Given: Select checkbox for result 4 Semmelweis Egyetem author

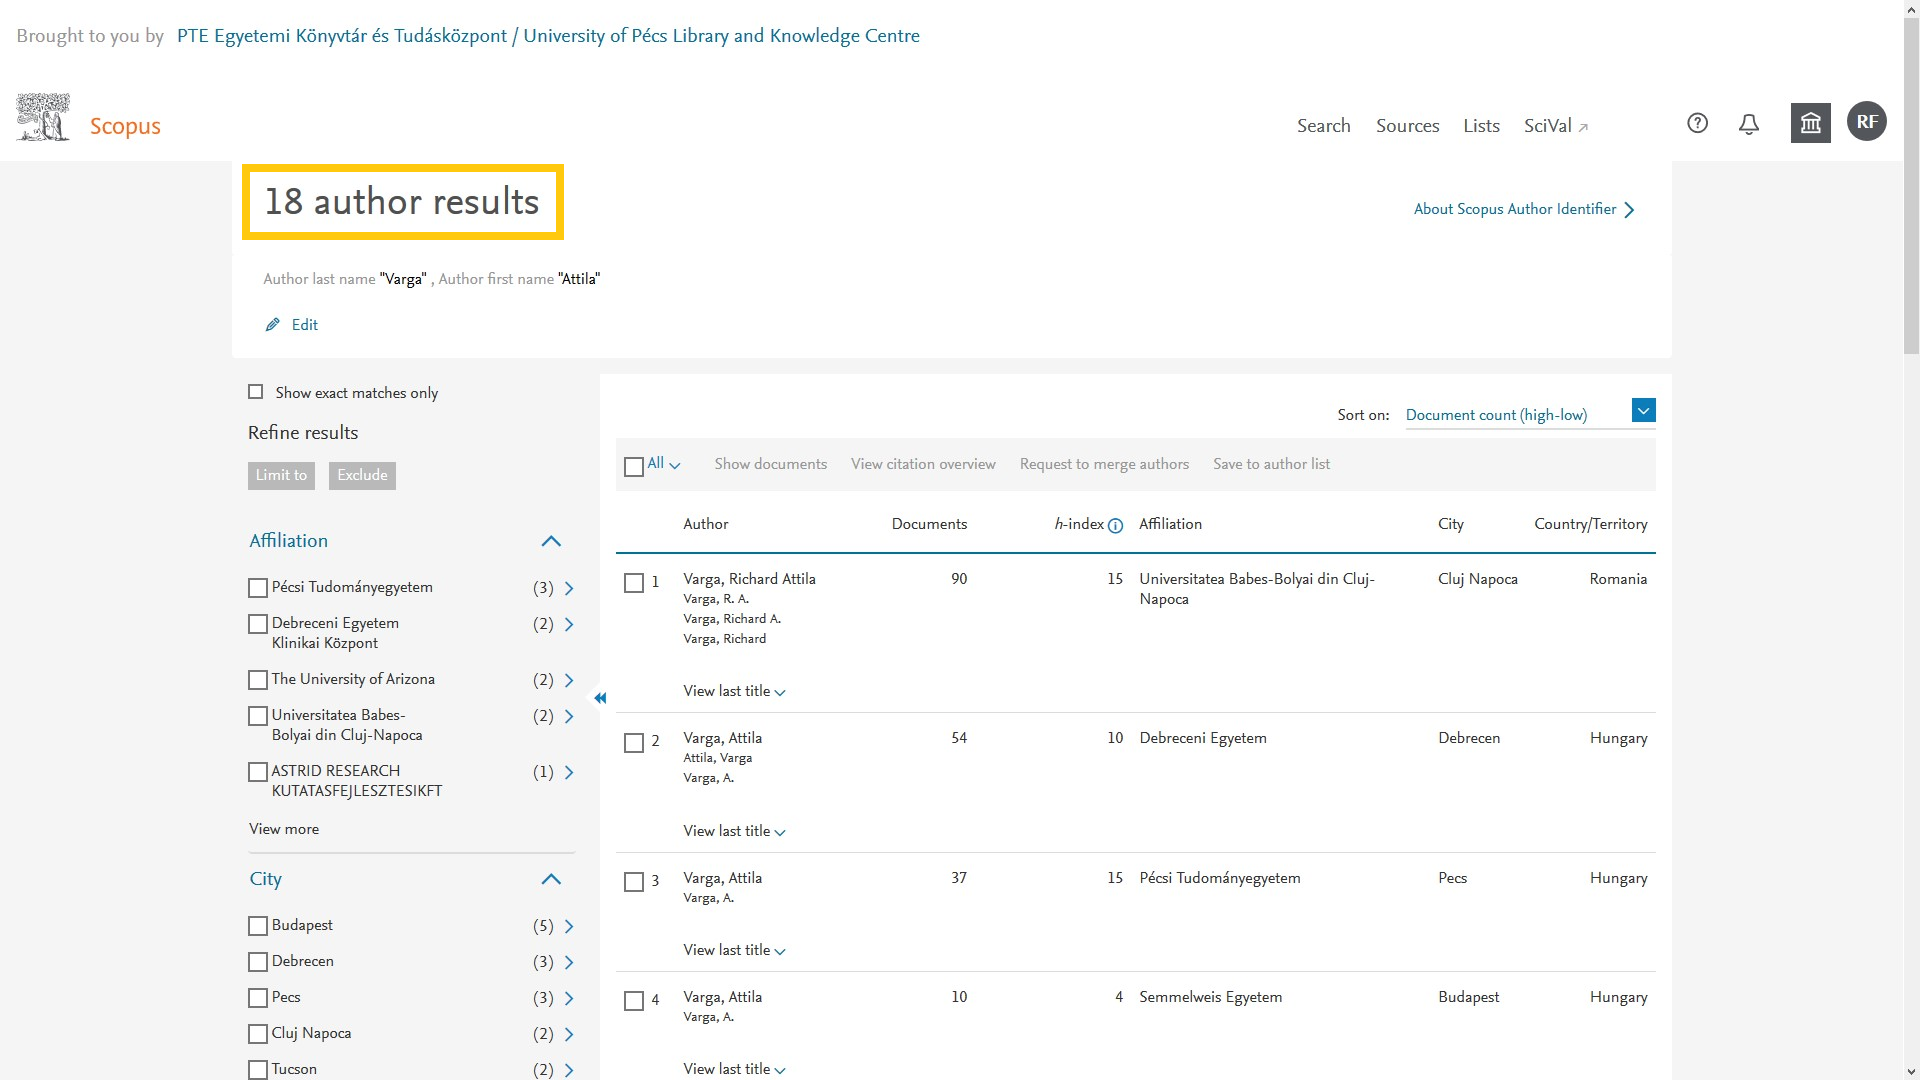Looking at the screenshot, I should (633, 1000).
